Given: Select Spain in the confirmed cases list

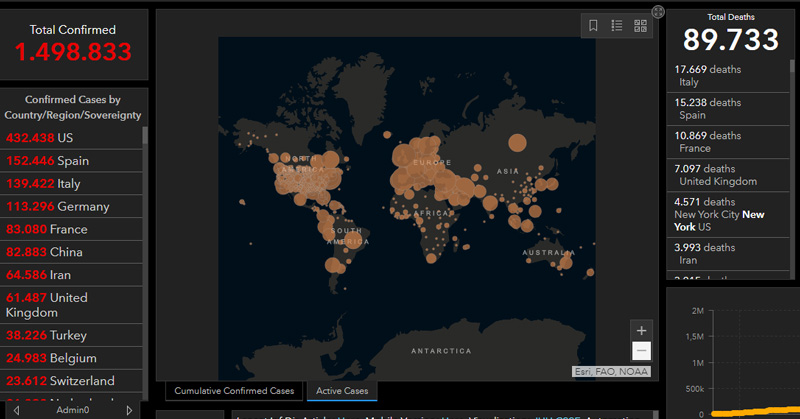Looking at the screenshot, I should pos(72,161).
